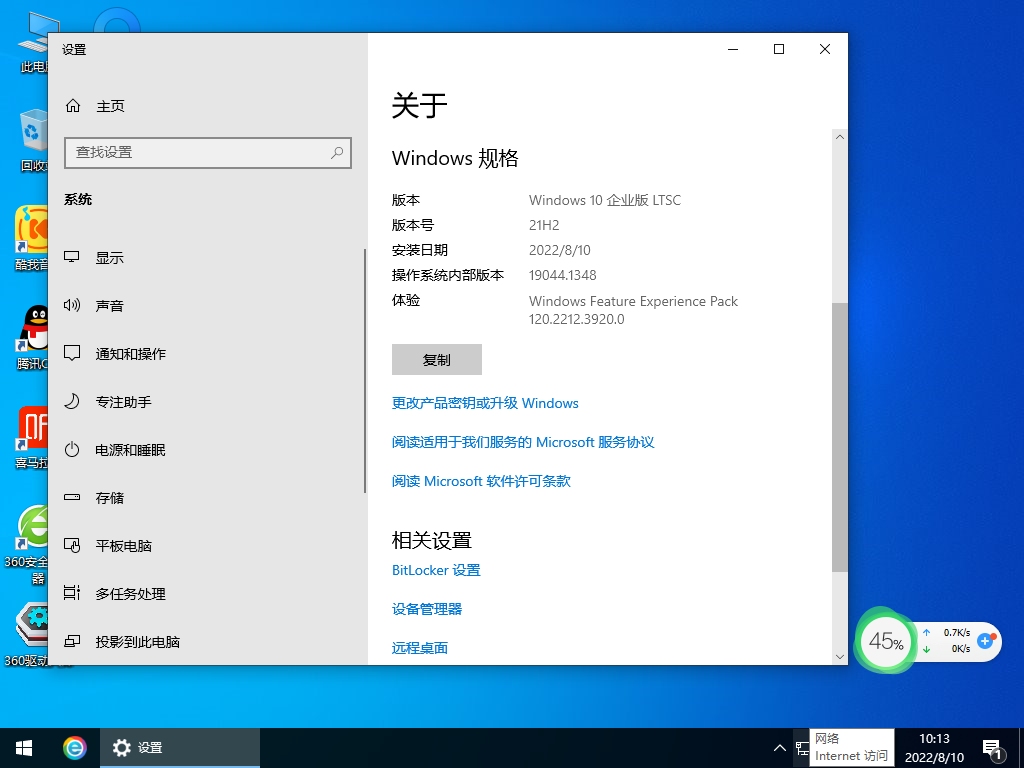Image resolution: width=1024 pixels, height=768 pixels.
Task: Open Projecting to this PC settings
Action: (137, 642)
